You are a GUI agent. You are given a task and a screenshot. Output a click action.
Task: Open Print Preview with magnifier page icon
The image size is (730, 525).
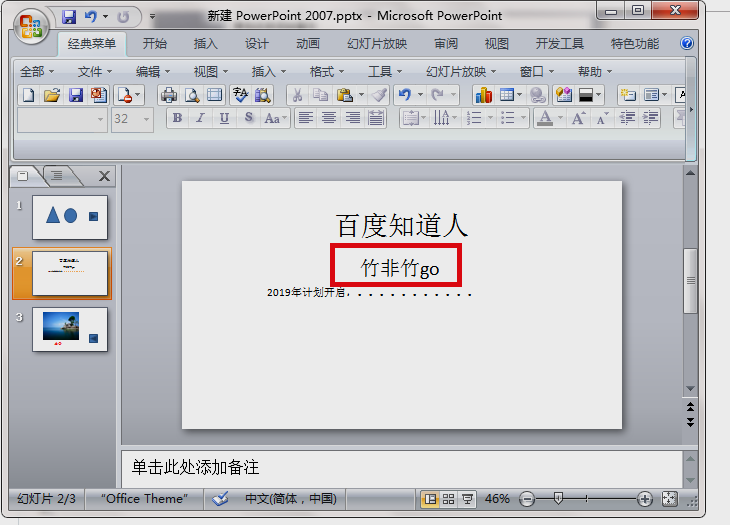(192, 95)
